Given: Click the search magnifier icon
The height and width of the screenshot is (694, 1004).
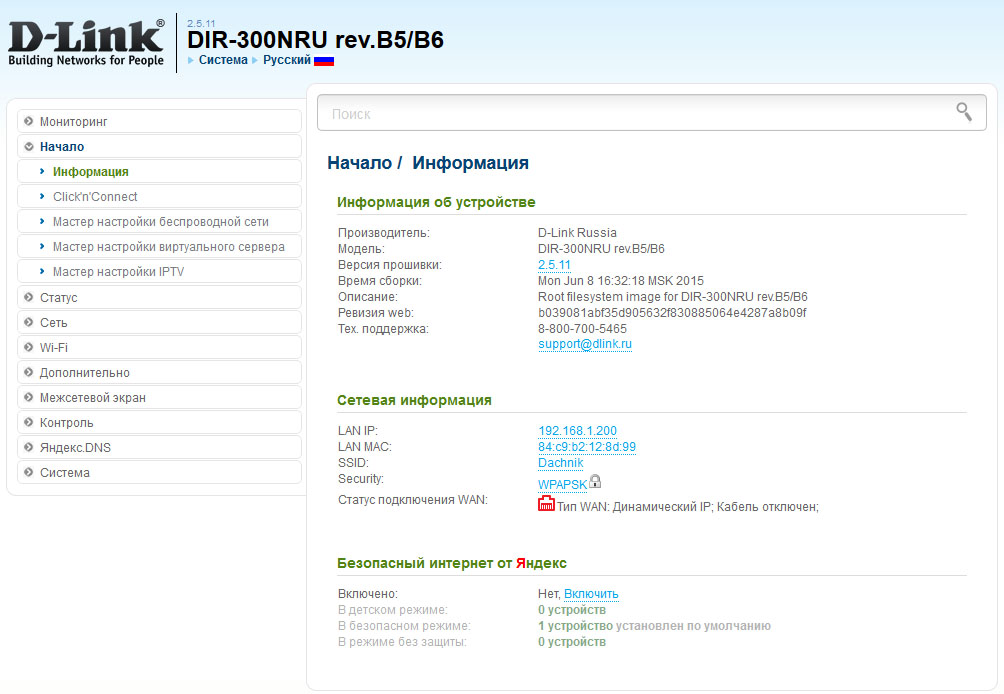Looking at the screenshot, I should (964, 112).
